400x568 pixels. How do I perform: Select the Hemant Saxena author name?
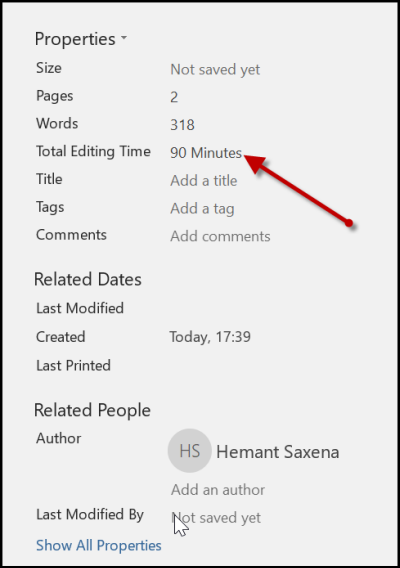tap(278, 452)
